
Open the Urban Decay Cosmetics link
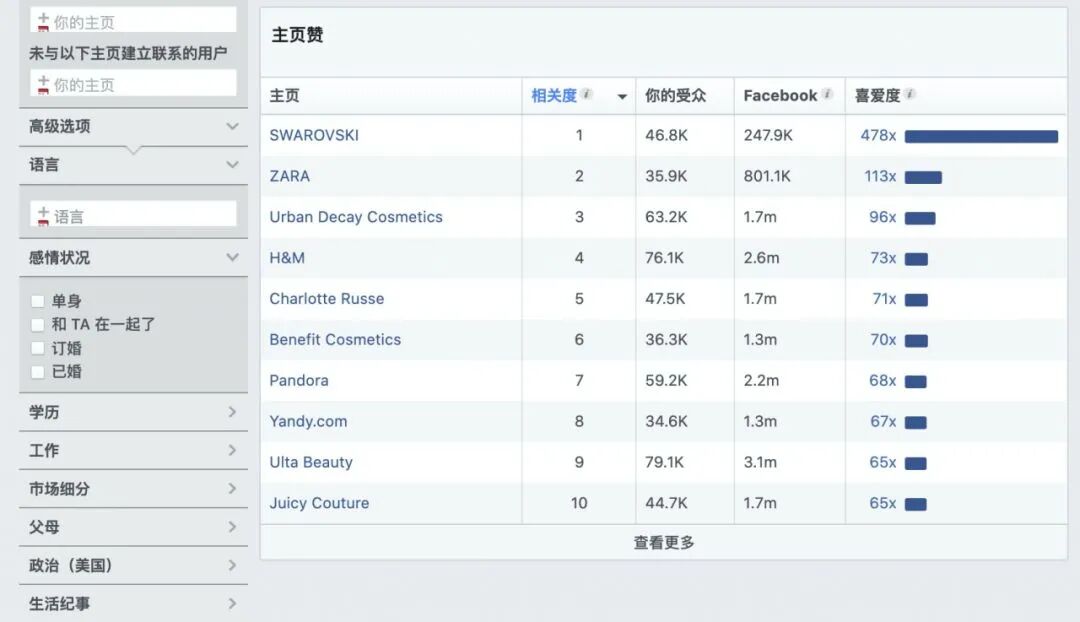[356, 217]
